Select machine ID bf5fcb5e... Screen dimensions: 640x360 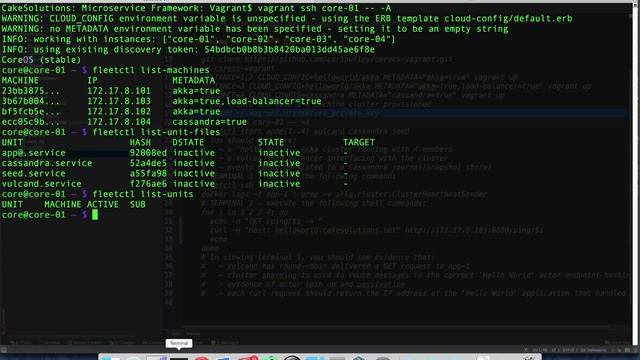(31, 111)
